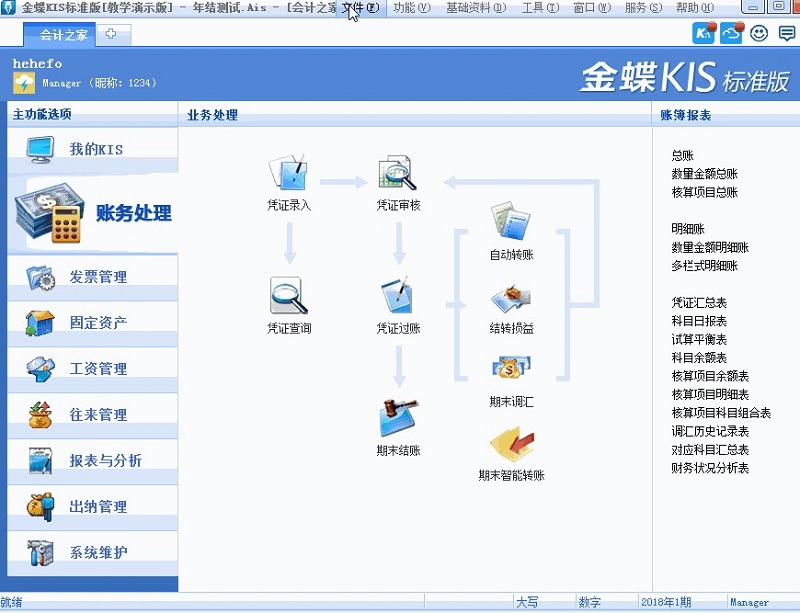
Task: Open the 数量金额总账 report link
Action: tap(704, 174)
